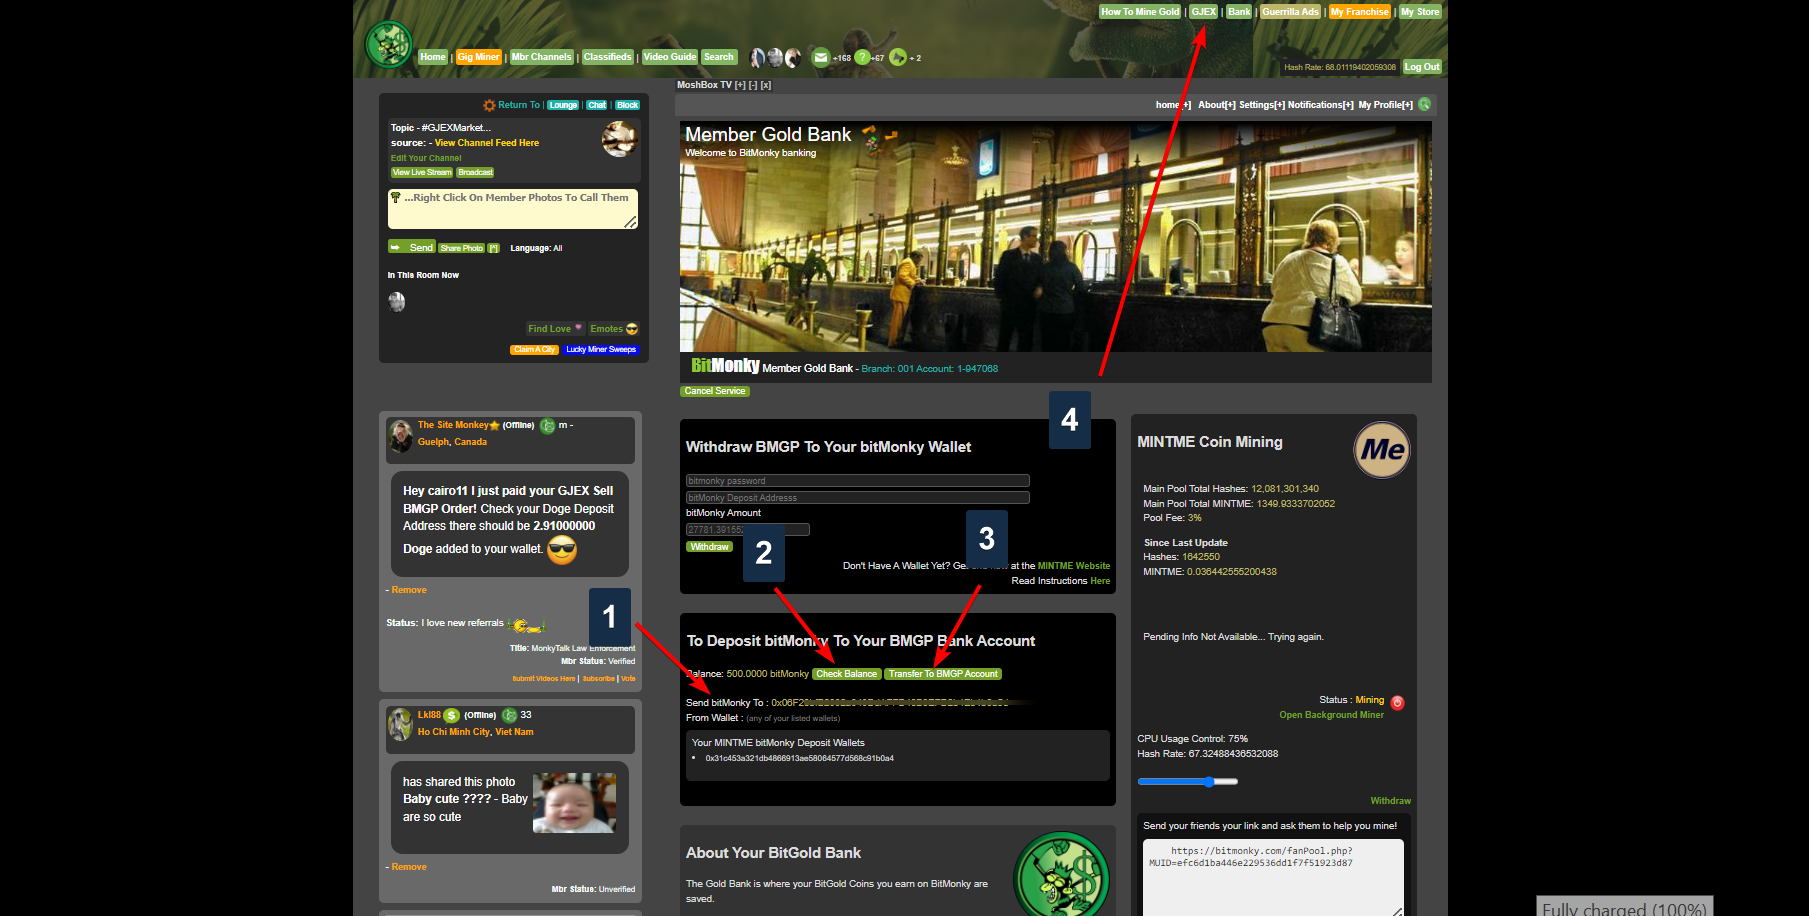Click the Send message button

[411, 247]
